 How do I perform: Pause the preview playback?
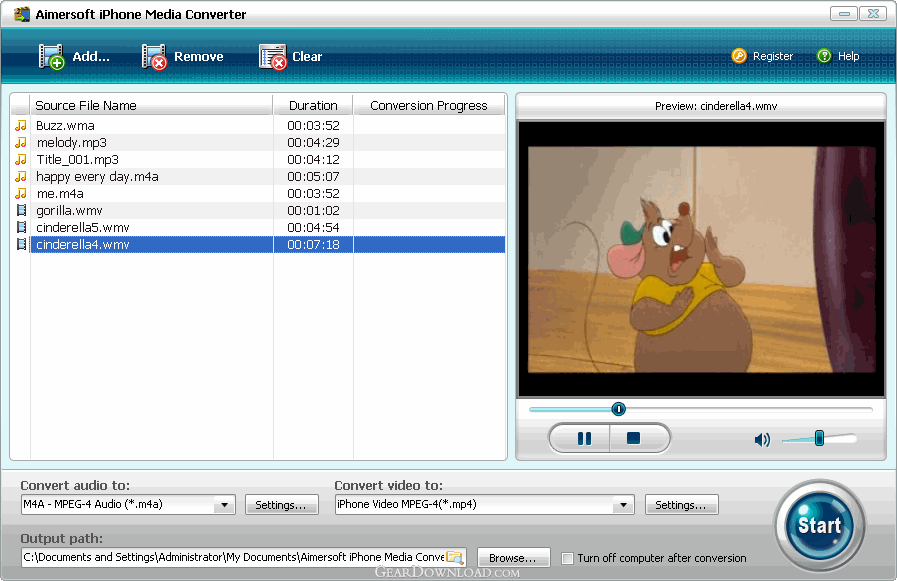[584, 439]
